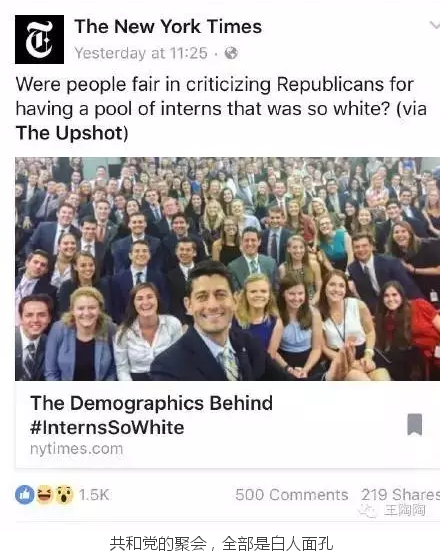Viewport: 442px width, 554px height.
Task: View the 219 Shares list
Action: click(x=400, y=495)
